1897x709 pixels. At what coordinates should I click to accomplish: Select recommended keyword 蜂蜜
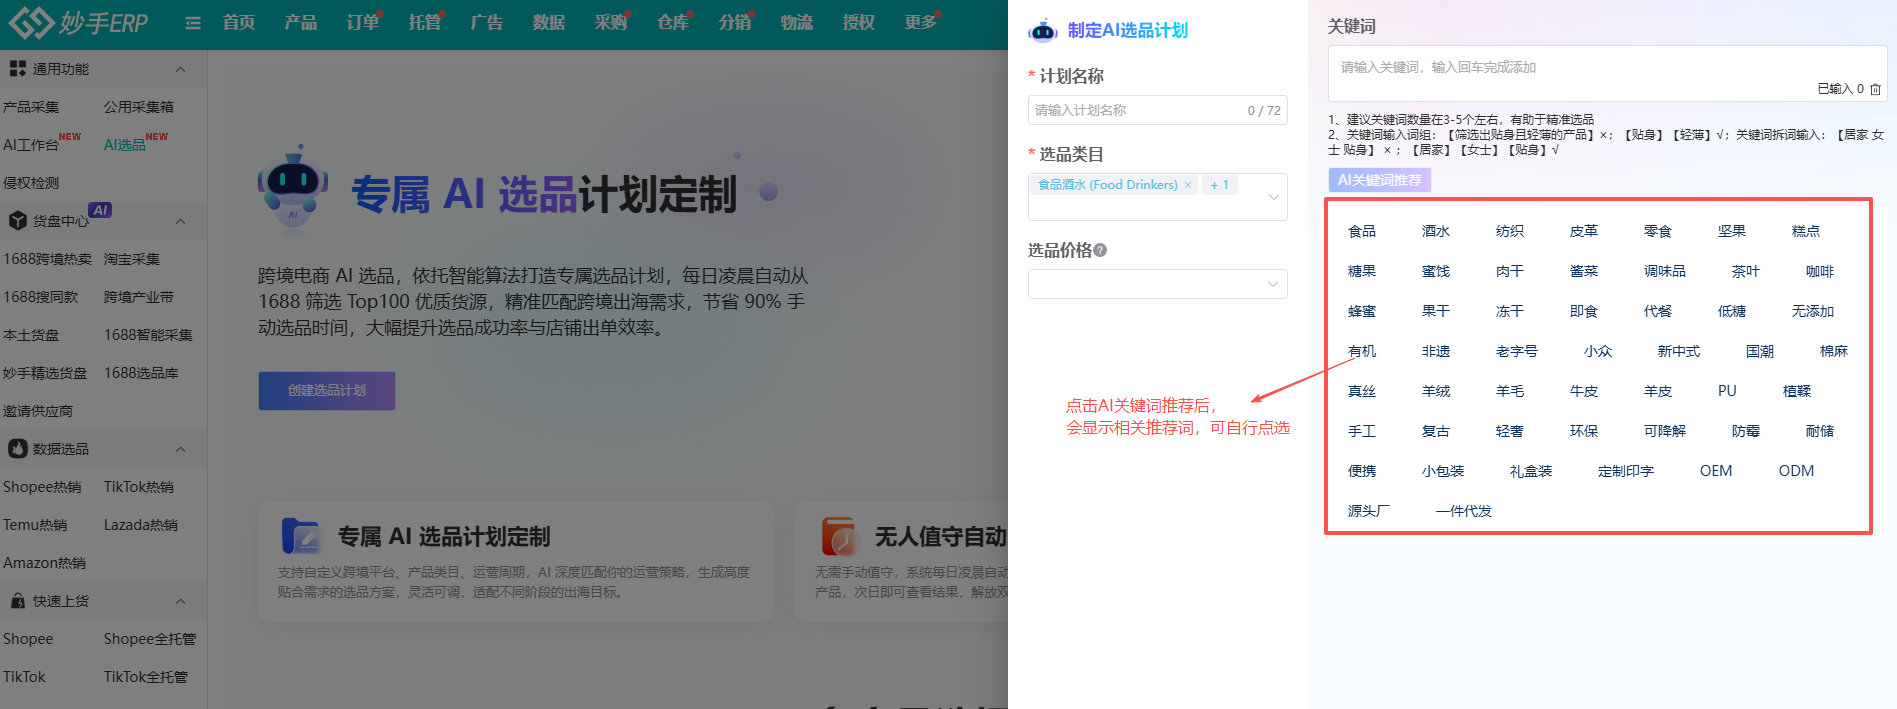click(1362, 311)
